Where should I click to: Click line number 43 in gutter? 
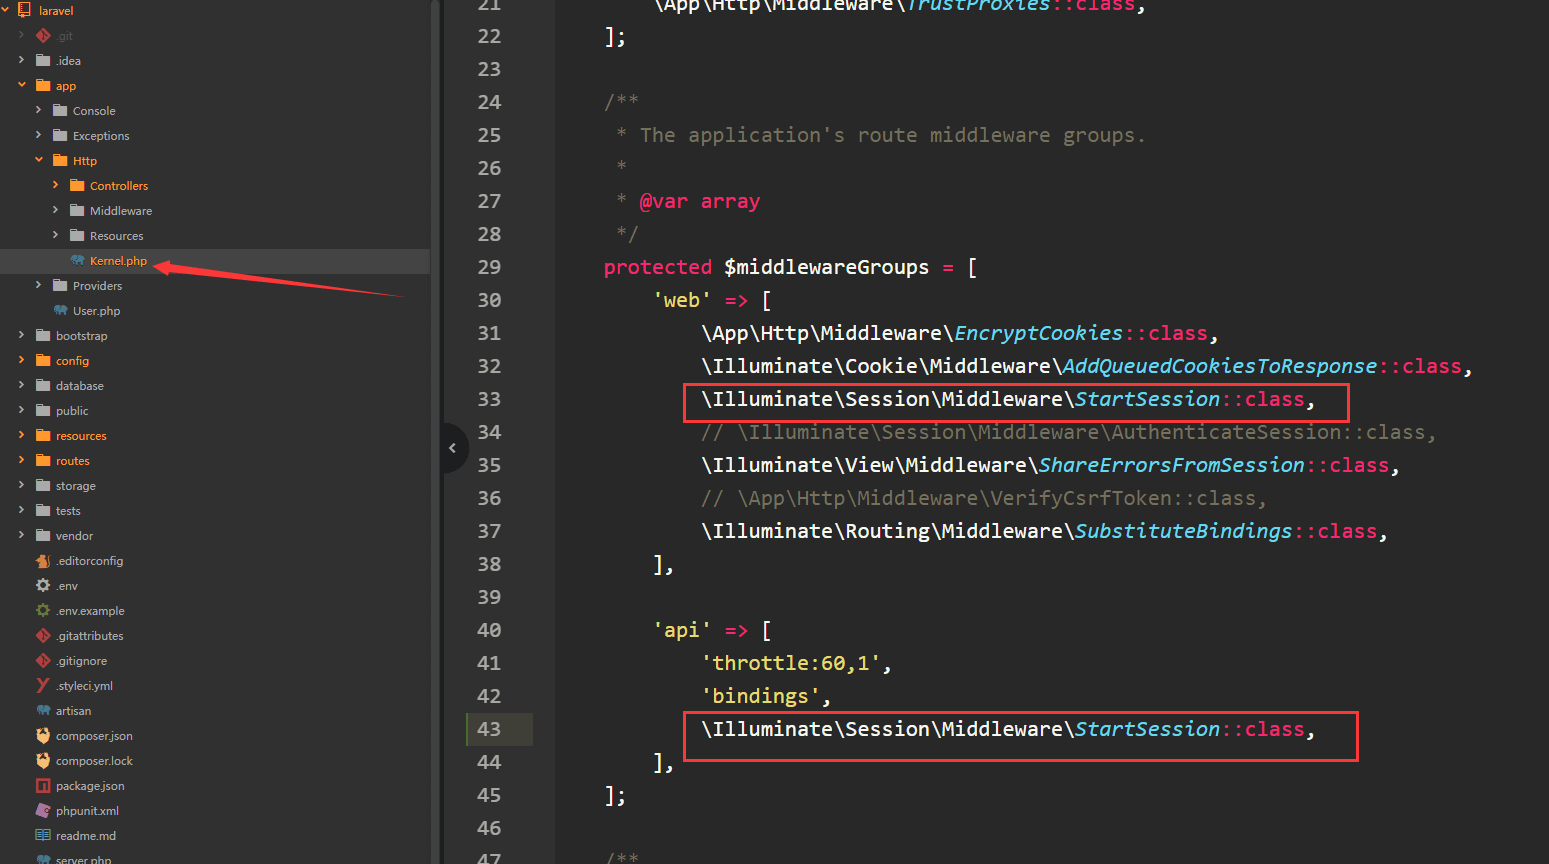tap(489, 729)
